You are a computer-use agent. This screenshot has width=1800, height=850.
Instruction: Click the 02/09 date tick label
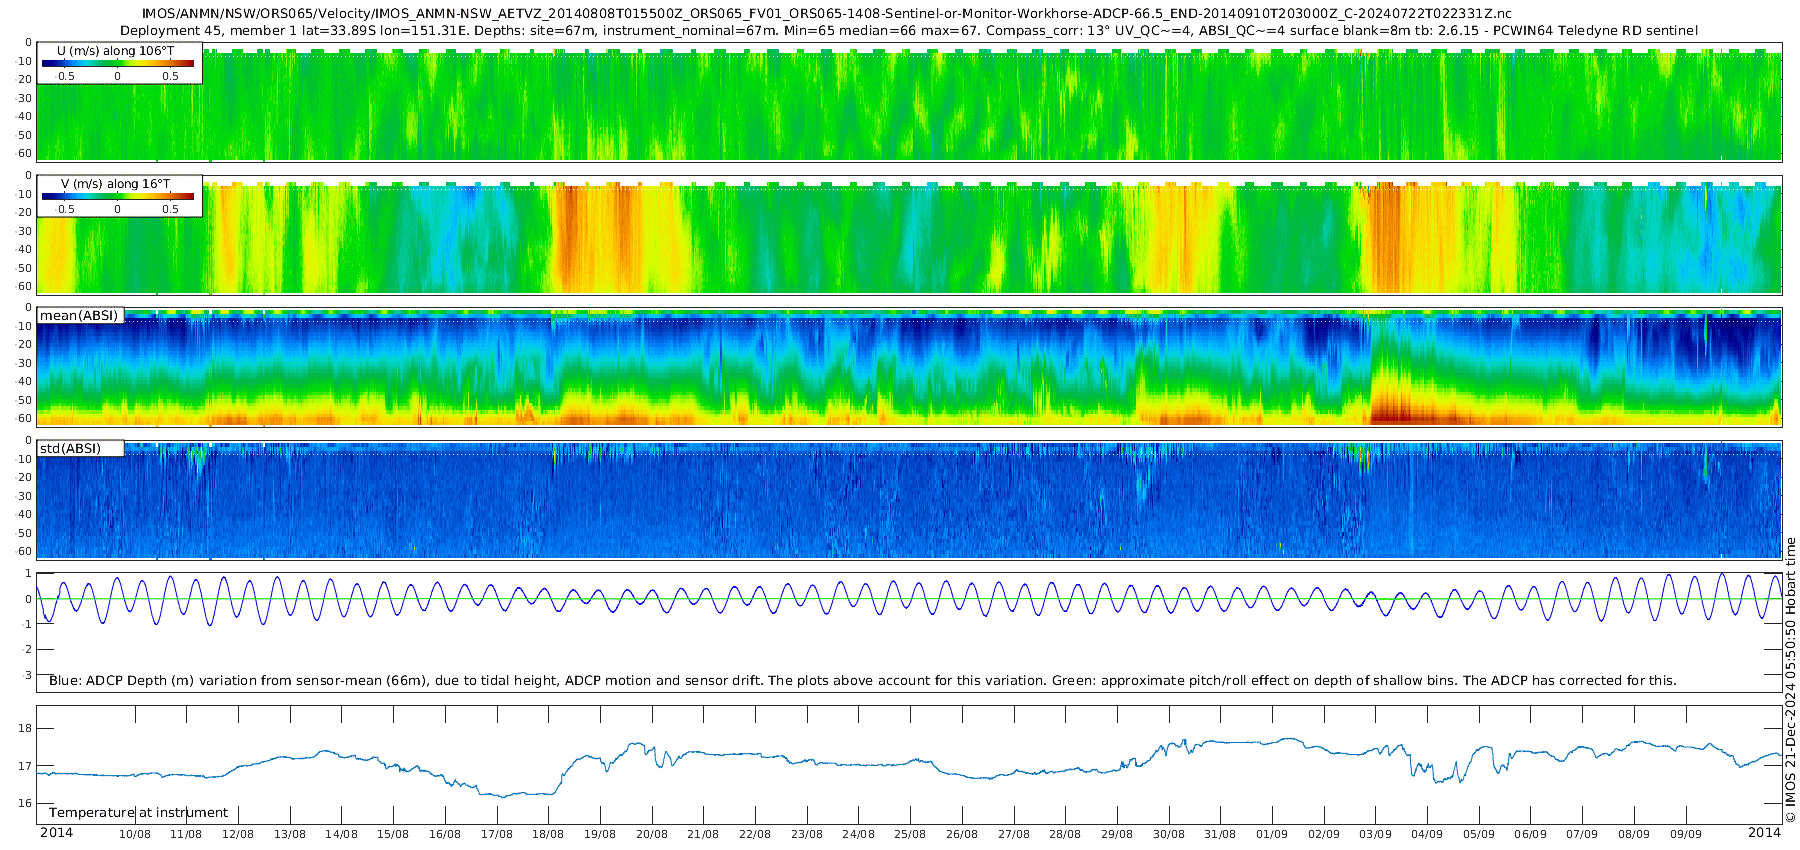pos(1324,834)
